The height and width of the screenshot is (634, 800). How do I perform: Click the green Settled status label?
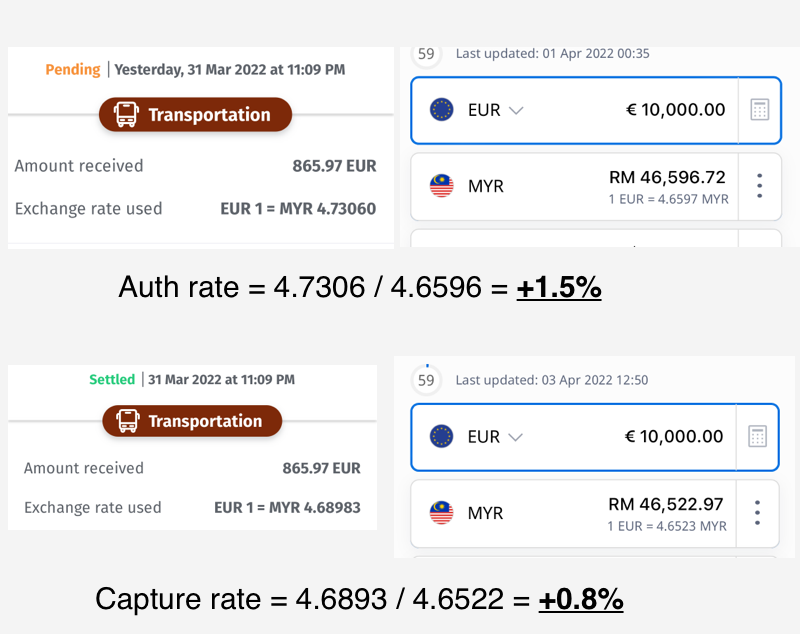112,380
